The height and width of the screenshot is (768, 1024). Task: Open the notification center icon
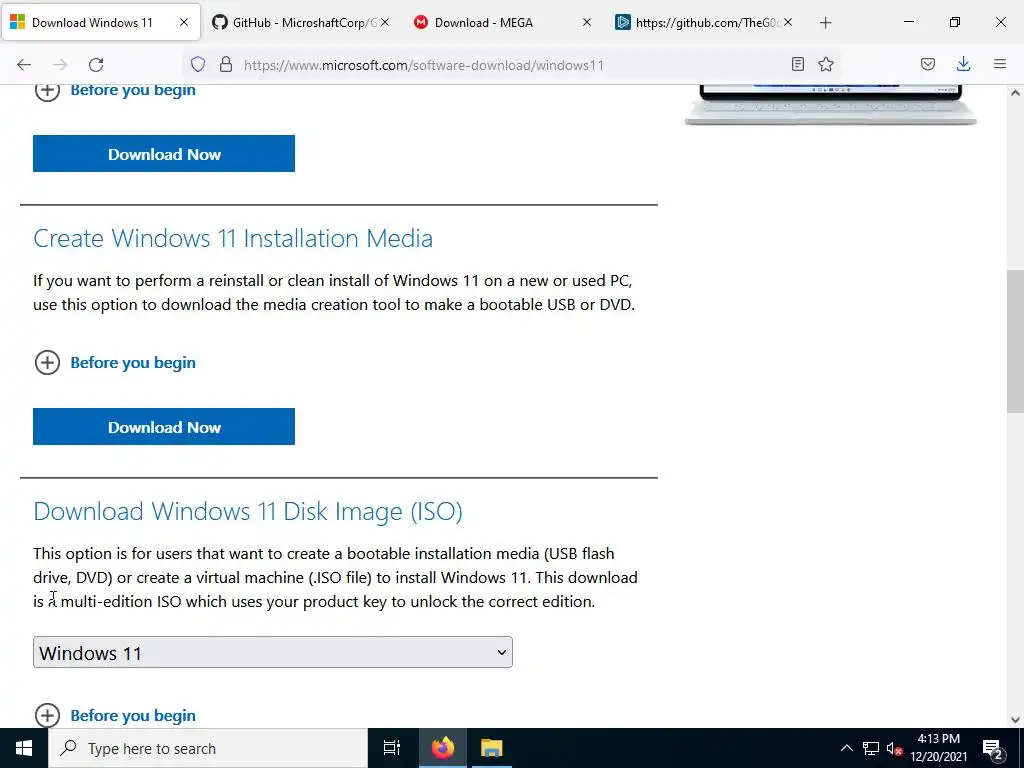[x=993, y=748]
